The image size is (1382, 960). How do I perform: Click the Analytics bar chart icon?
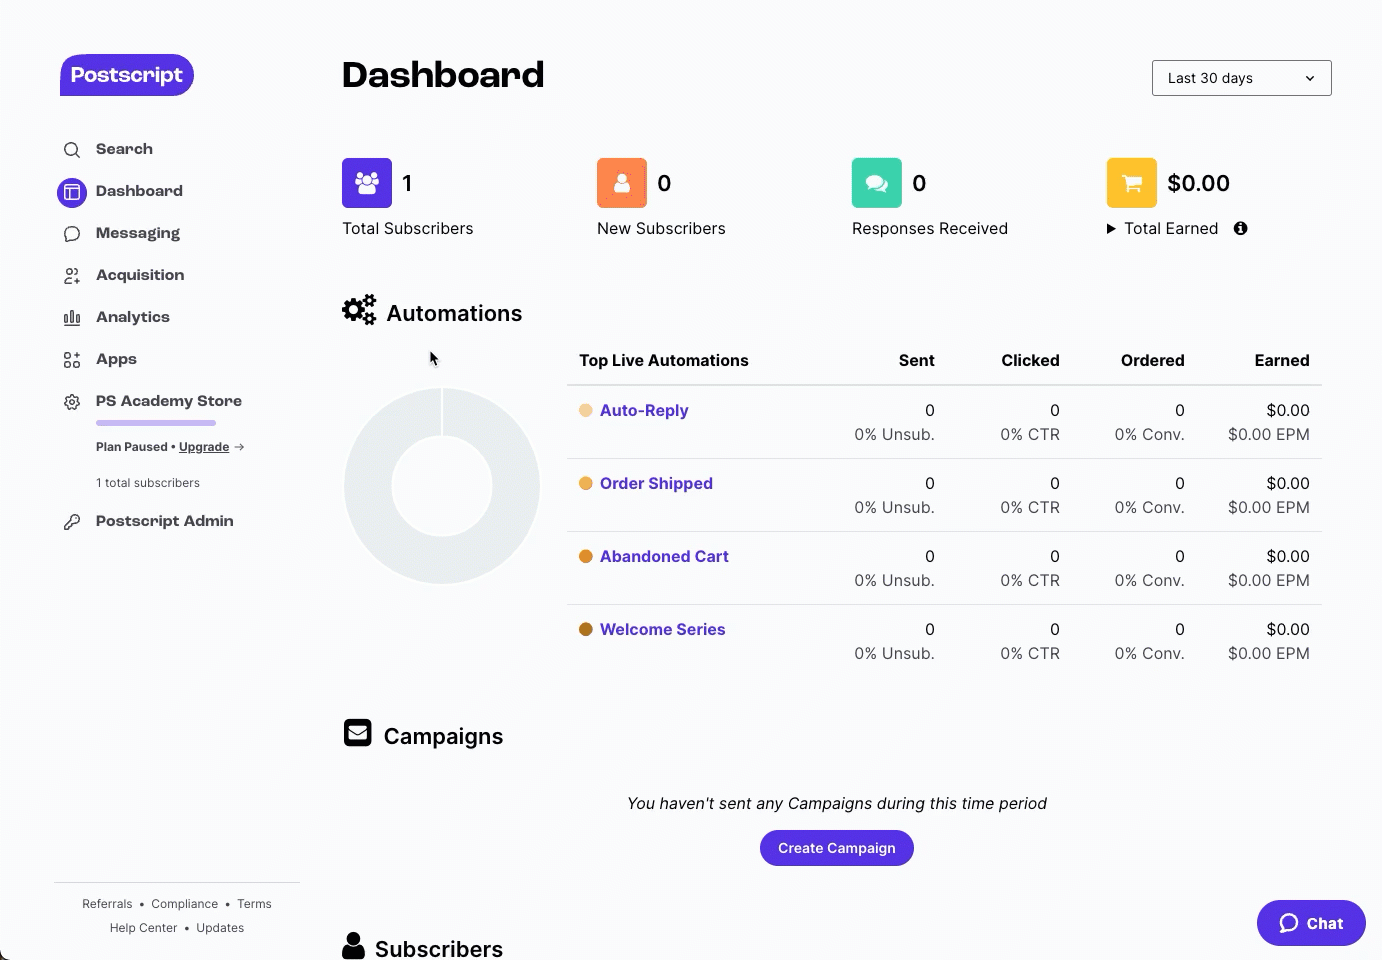[x=72, y=318]
